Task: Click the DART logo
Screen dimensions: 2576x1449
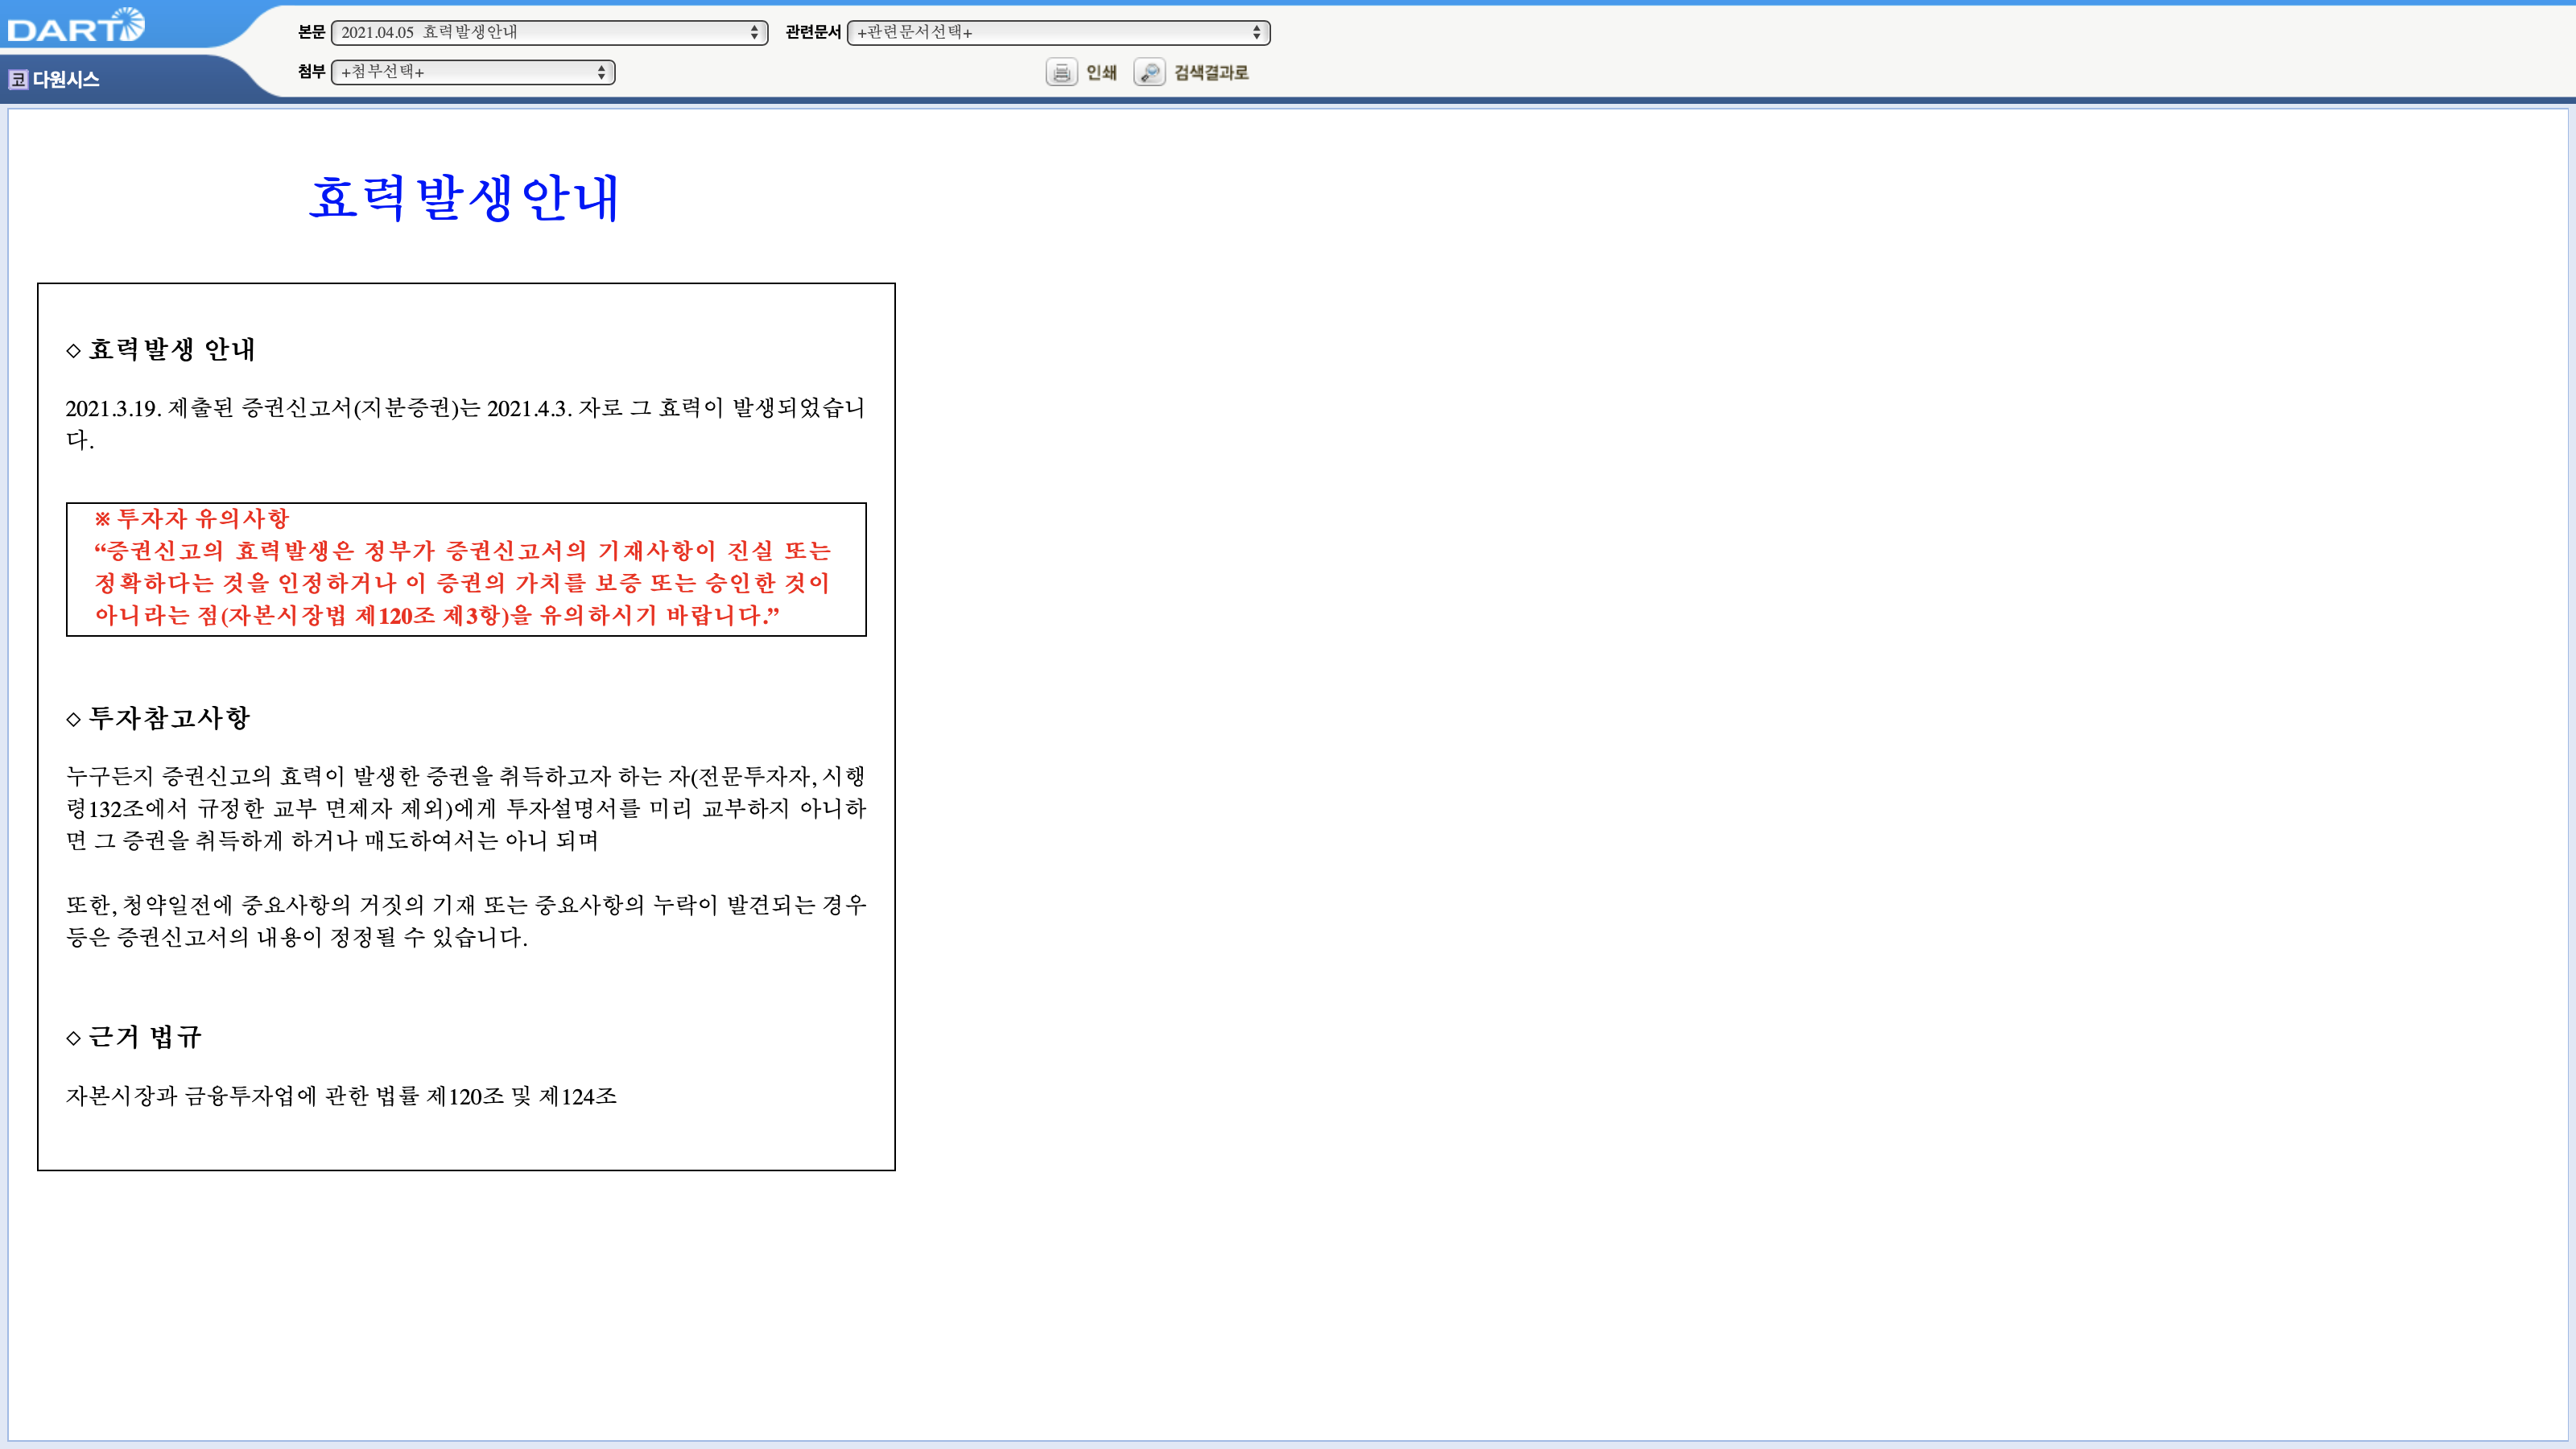Action: click(76, 26)
